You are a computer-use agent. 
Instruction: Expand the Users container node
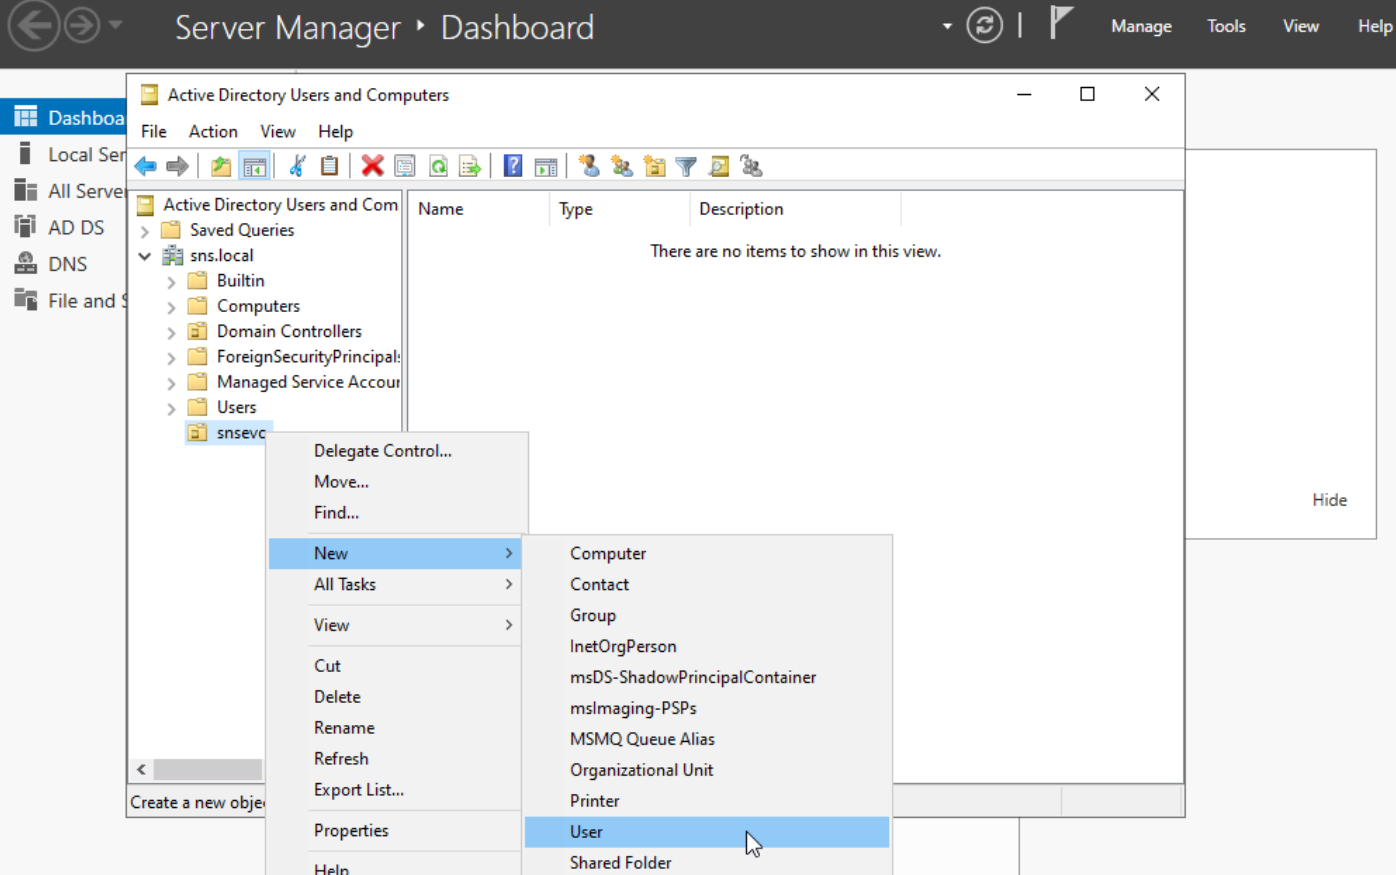click(x=171, y=408)
